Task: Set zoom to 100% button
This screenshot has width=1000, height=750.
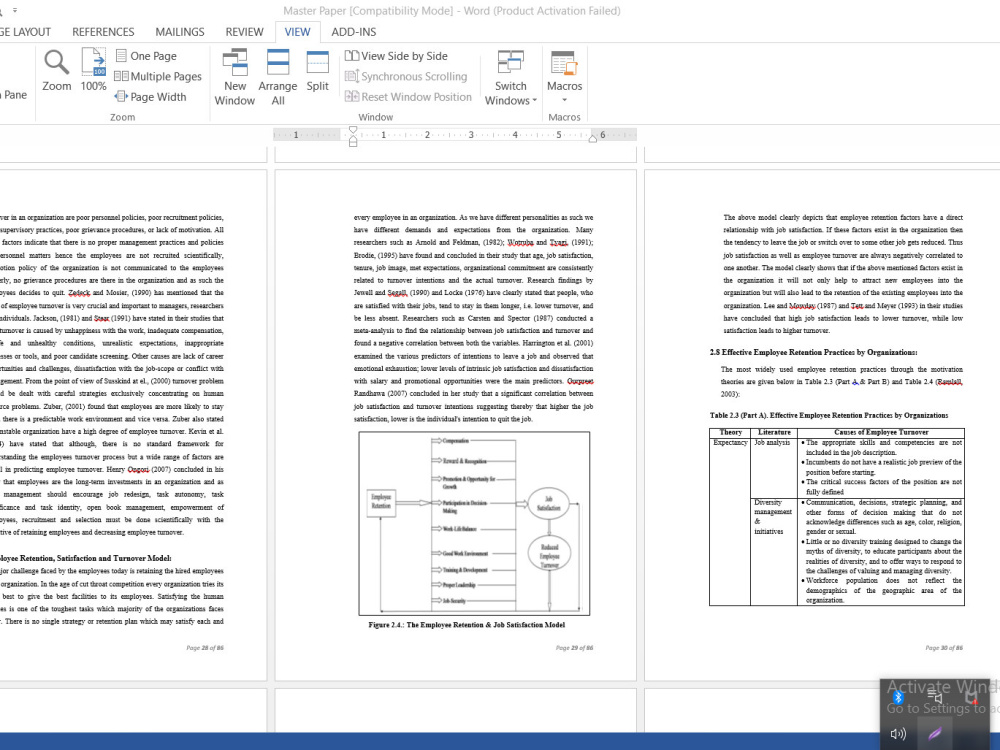Action: pos(94,70)
